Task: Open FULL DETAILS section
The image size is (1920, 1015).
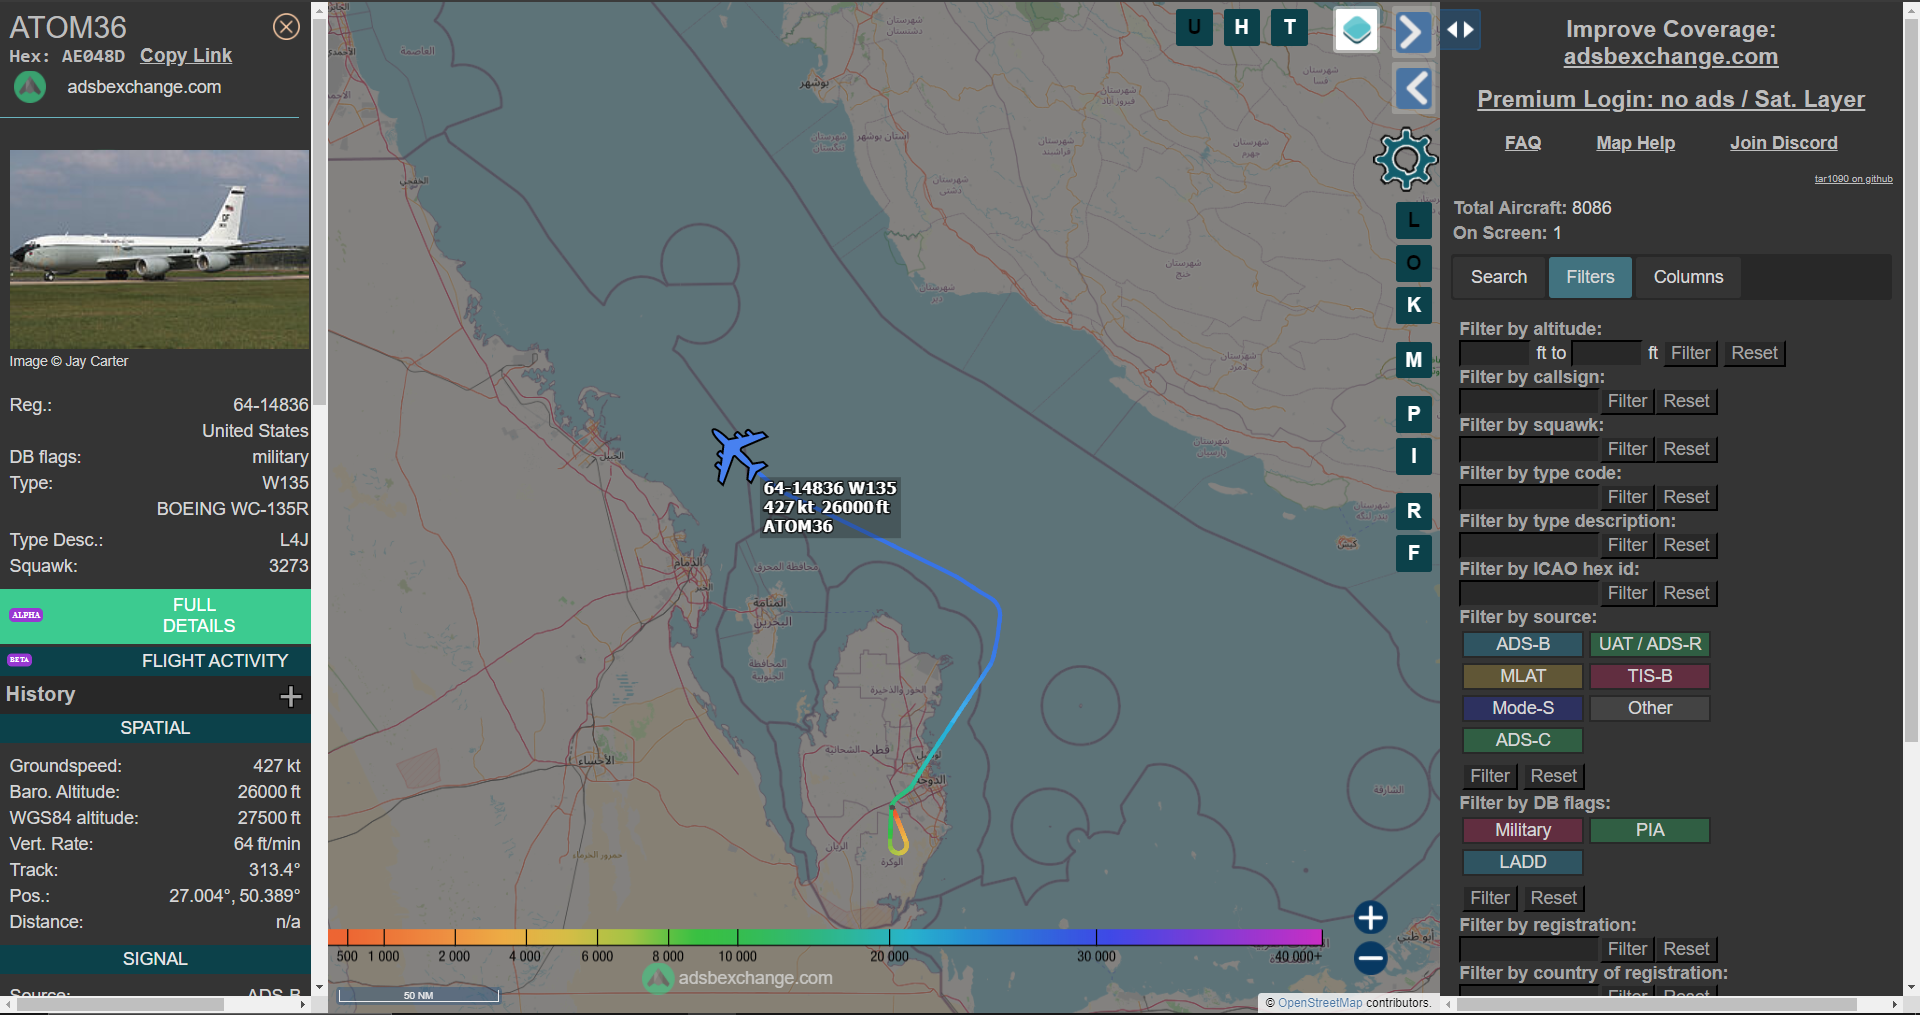Action: point(156,616)
